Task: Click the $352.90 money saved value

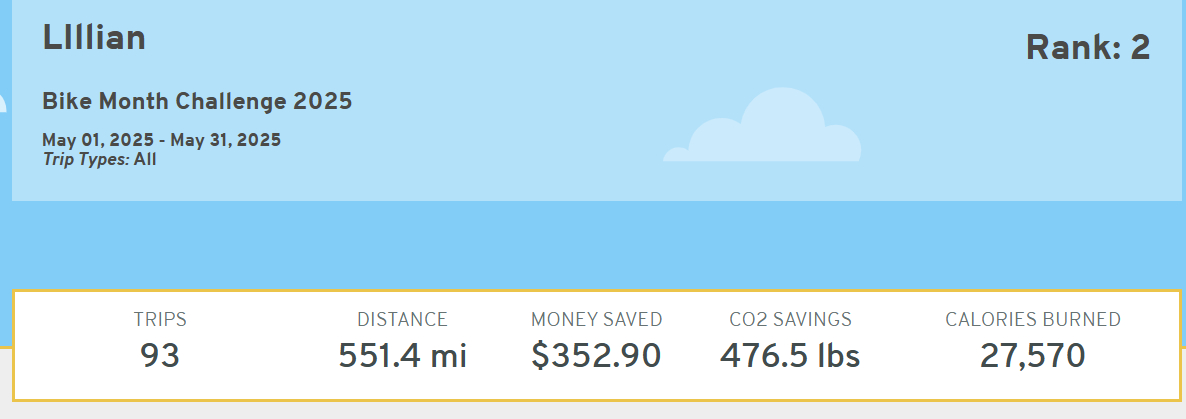Action: 596,355
